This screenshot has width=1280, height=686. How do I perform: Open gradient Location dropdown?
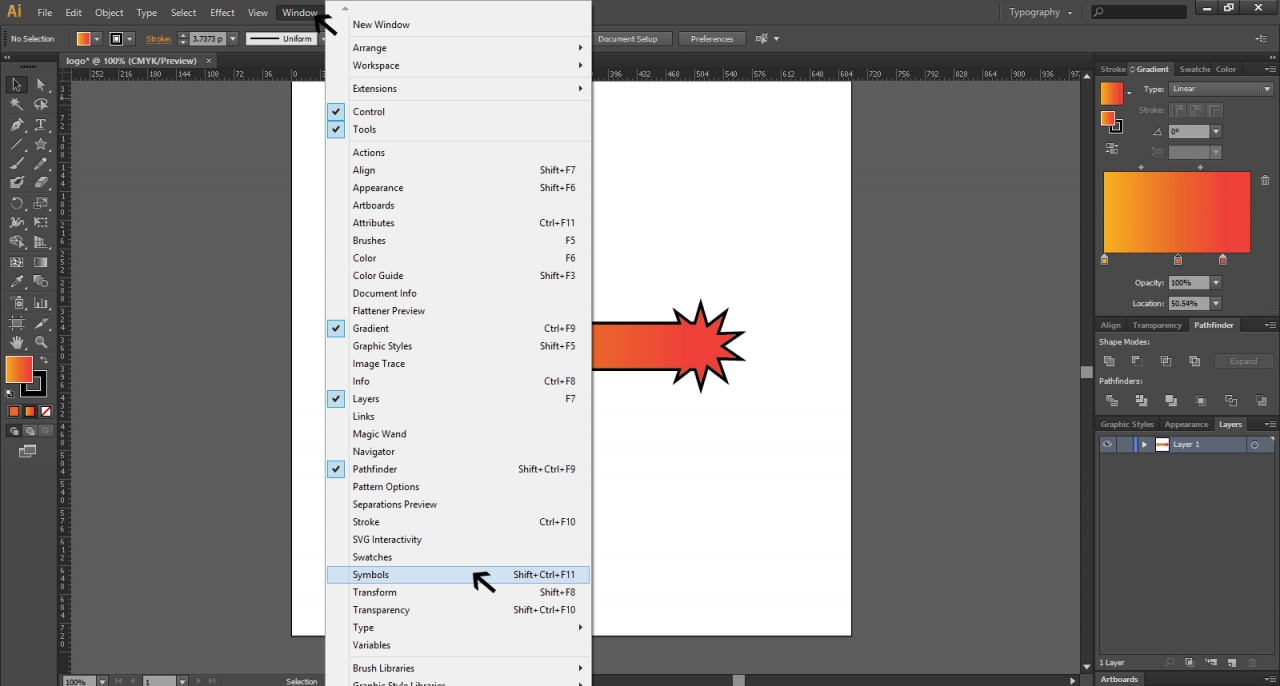pyautogui.click(x=1216, y=303)
